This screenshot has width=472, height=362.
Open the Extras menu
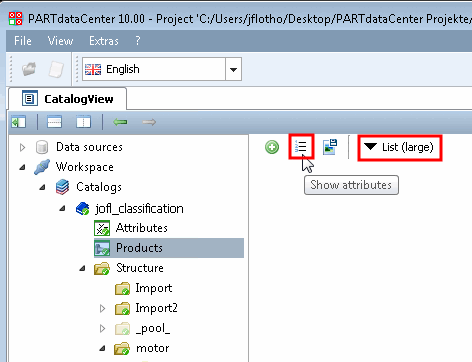click(x=104, y=41)
